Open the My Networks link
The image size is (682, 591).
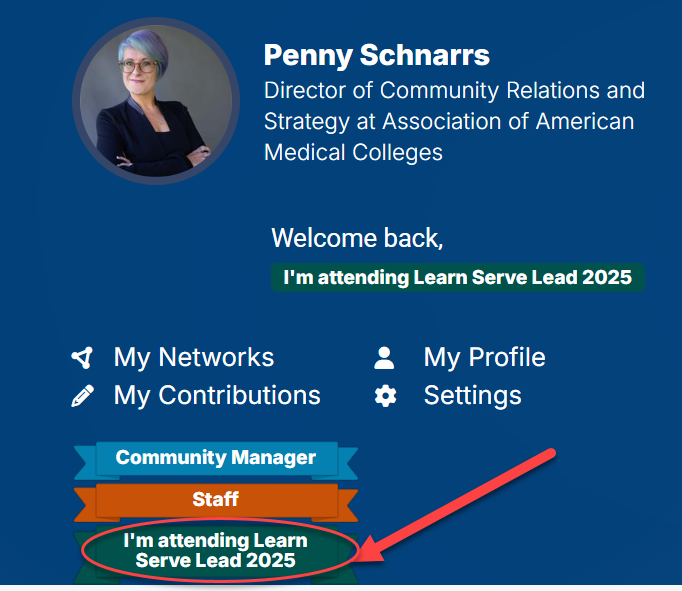193,357
